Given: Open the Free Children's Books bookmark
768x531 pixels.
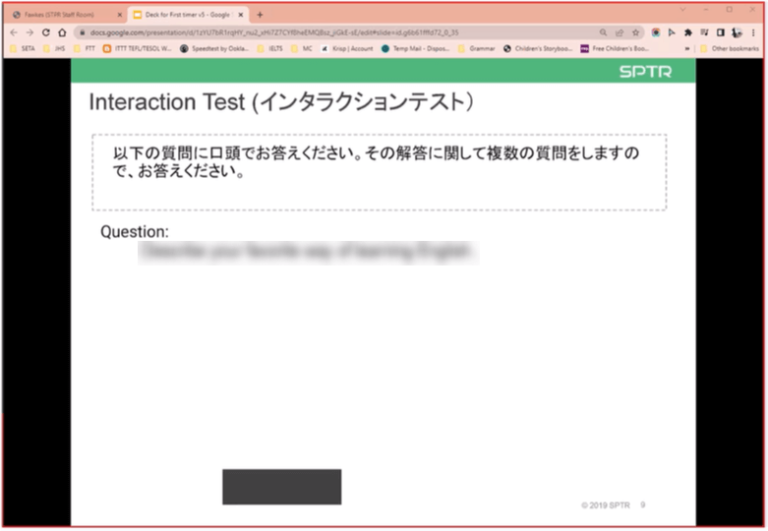Looking at the screenshot, I should point(615,48).
